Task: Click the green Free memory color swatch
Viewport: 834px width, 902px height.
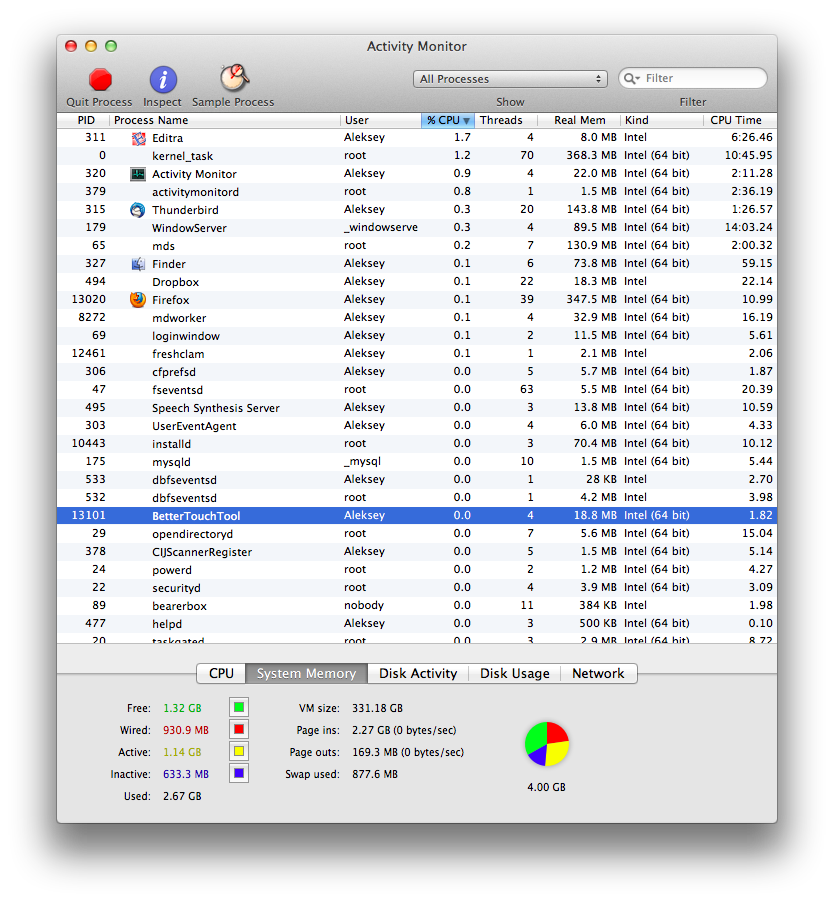Action: (x=239, y=708)
